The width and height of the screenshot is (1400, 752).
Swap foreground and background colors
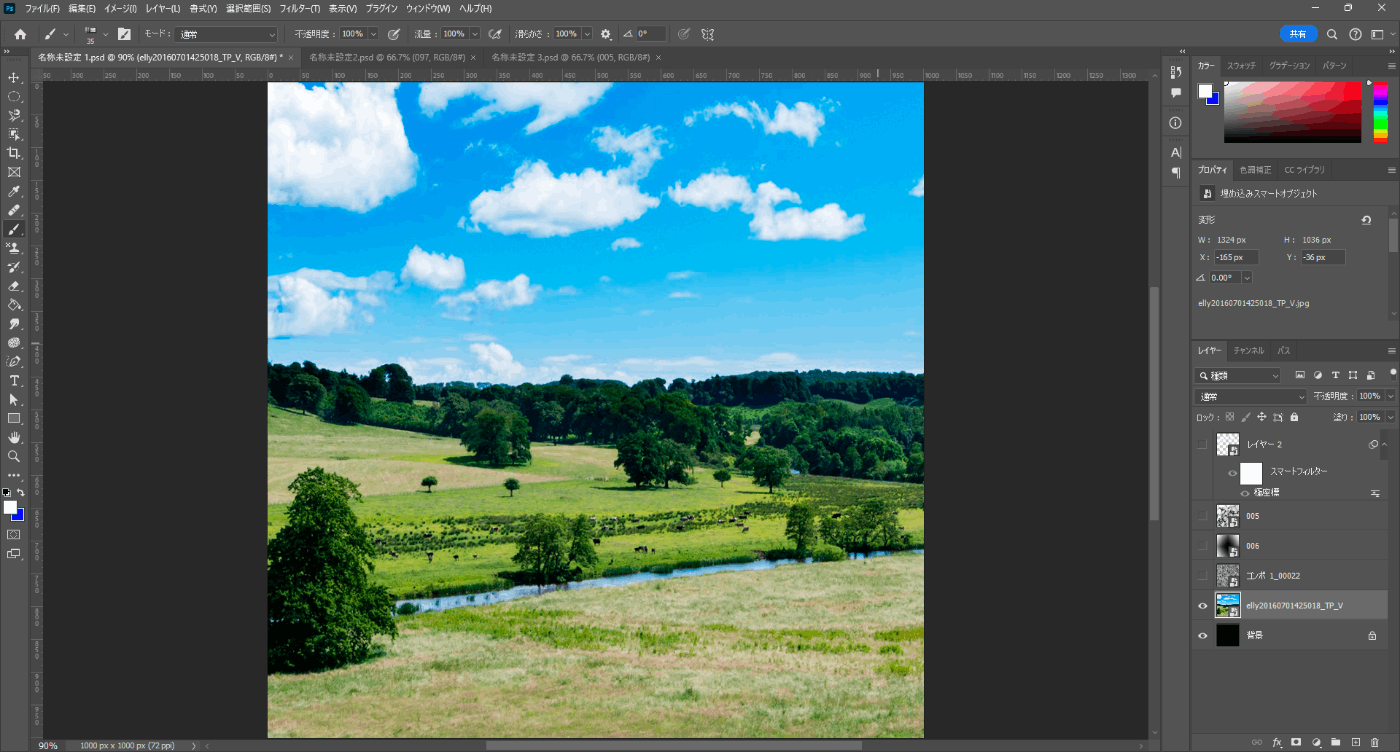pyautogui.click(x=20, y=492)
